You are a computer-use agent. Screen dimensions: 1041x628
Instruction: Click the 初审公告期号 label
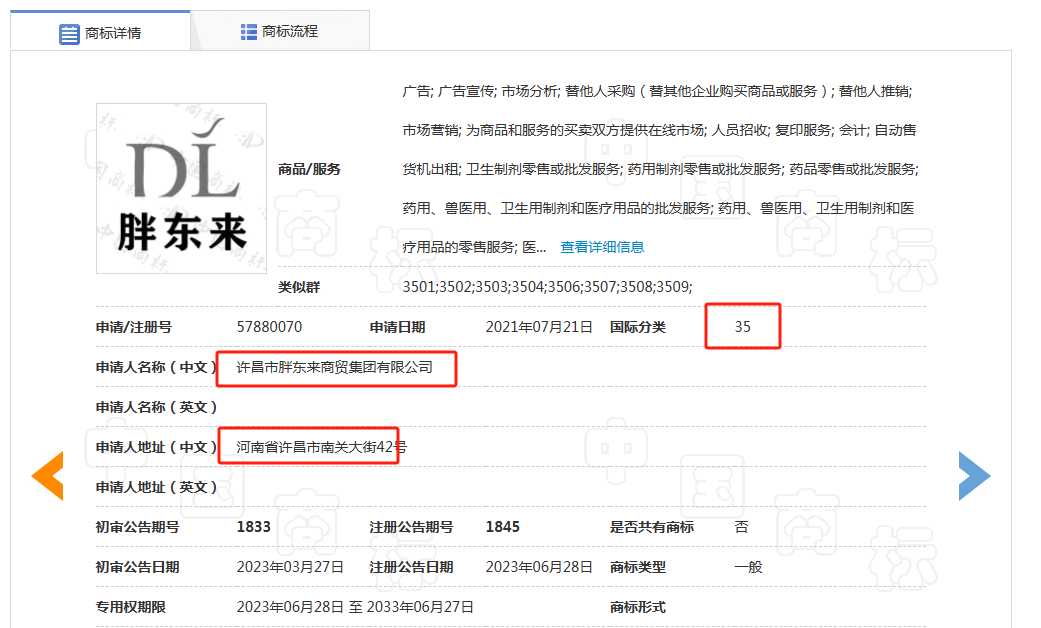pyautogui.click(x=137, y=527)
